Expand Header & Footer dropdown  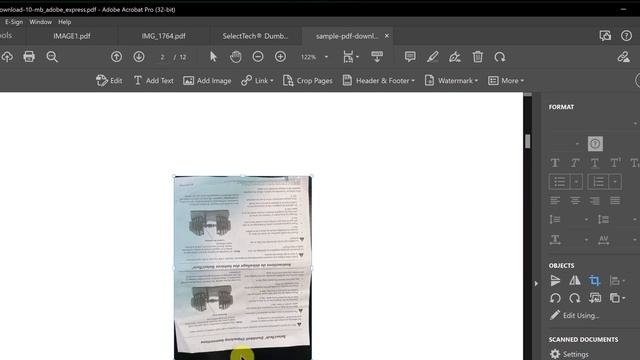379,80
